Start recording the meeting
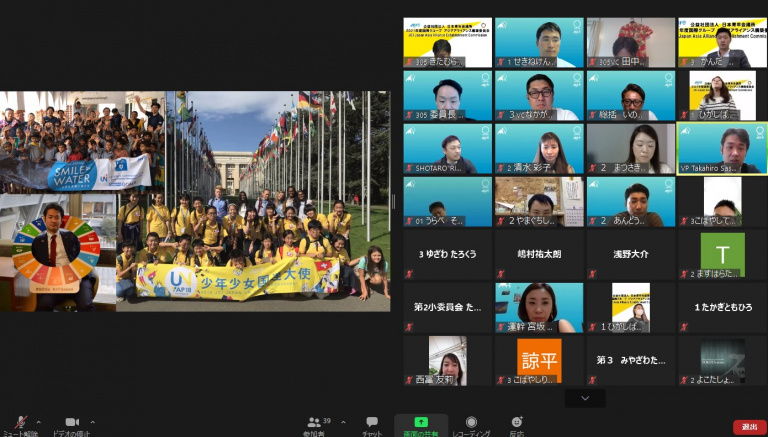The width and height of the screenshot is (768, 437). pos(471,424)
